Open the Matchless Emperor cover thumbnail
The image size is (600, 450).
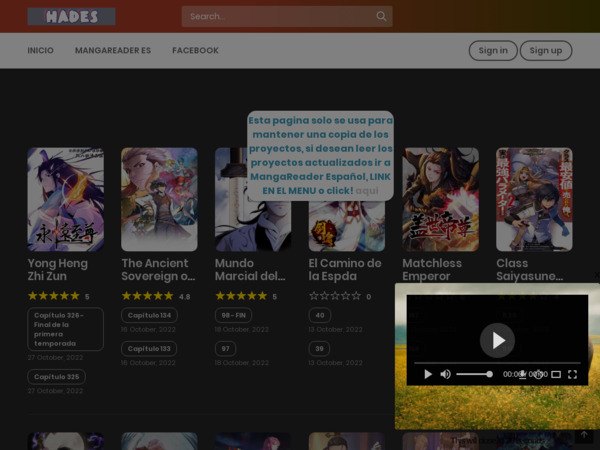(x=440, y=199)
